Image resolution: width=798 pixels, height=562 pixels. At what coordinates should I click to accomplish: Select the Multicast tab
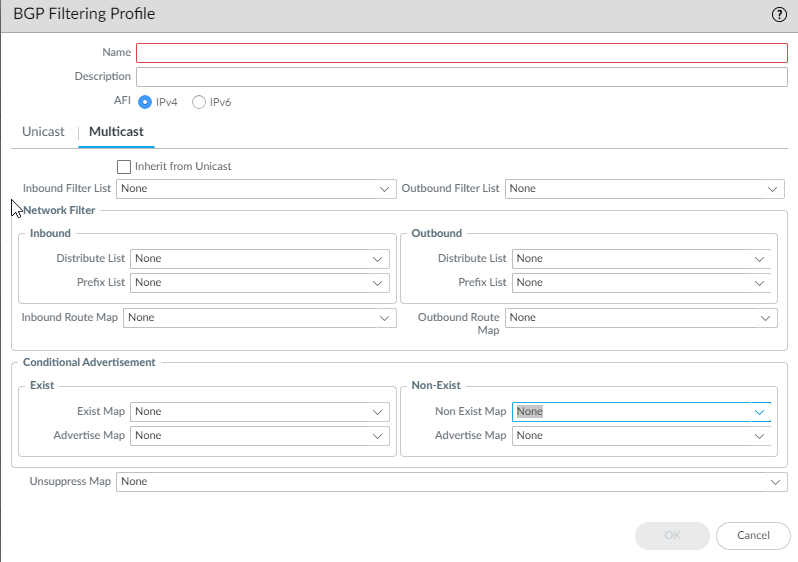click(116, 132)
